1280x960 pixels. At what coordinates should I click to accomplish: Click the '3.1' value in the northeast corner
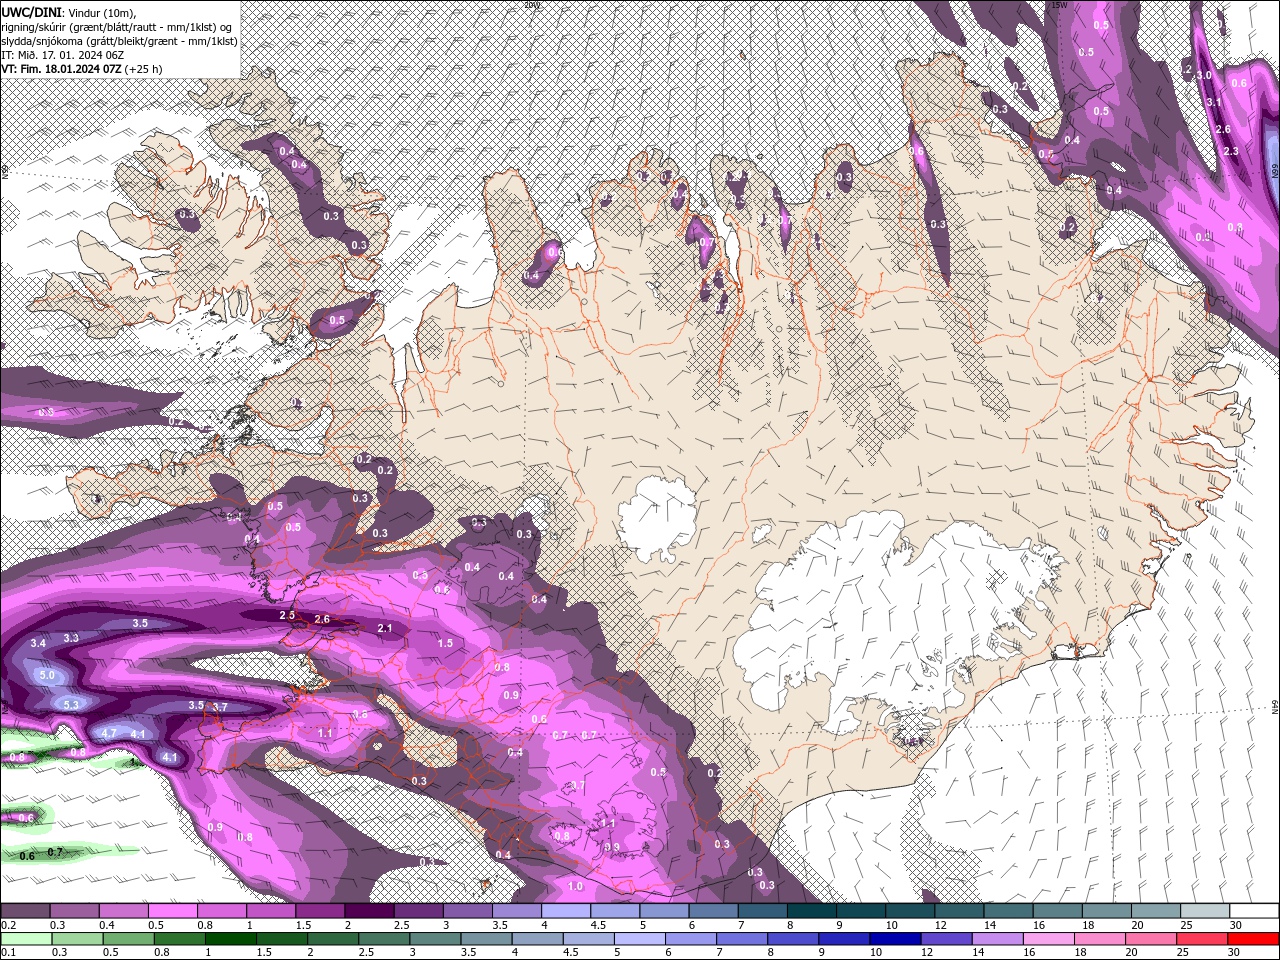(x=1214, y=102)
